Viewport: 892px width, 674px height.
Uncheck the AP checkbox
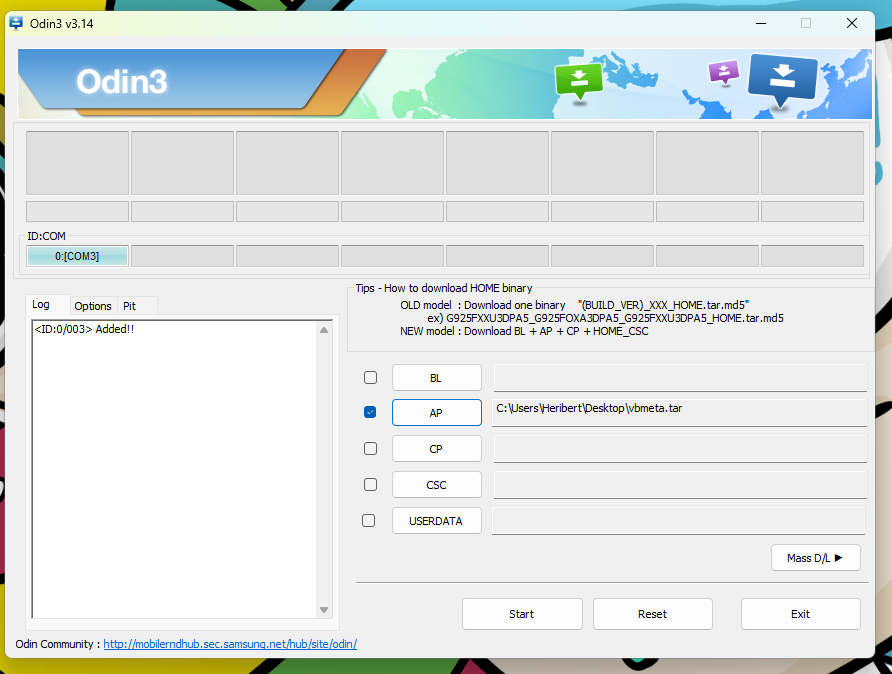coord(370,412)
